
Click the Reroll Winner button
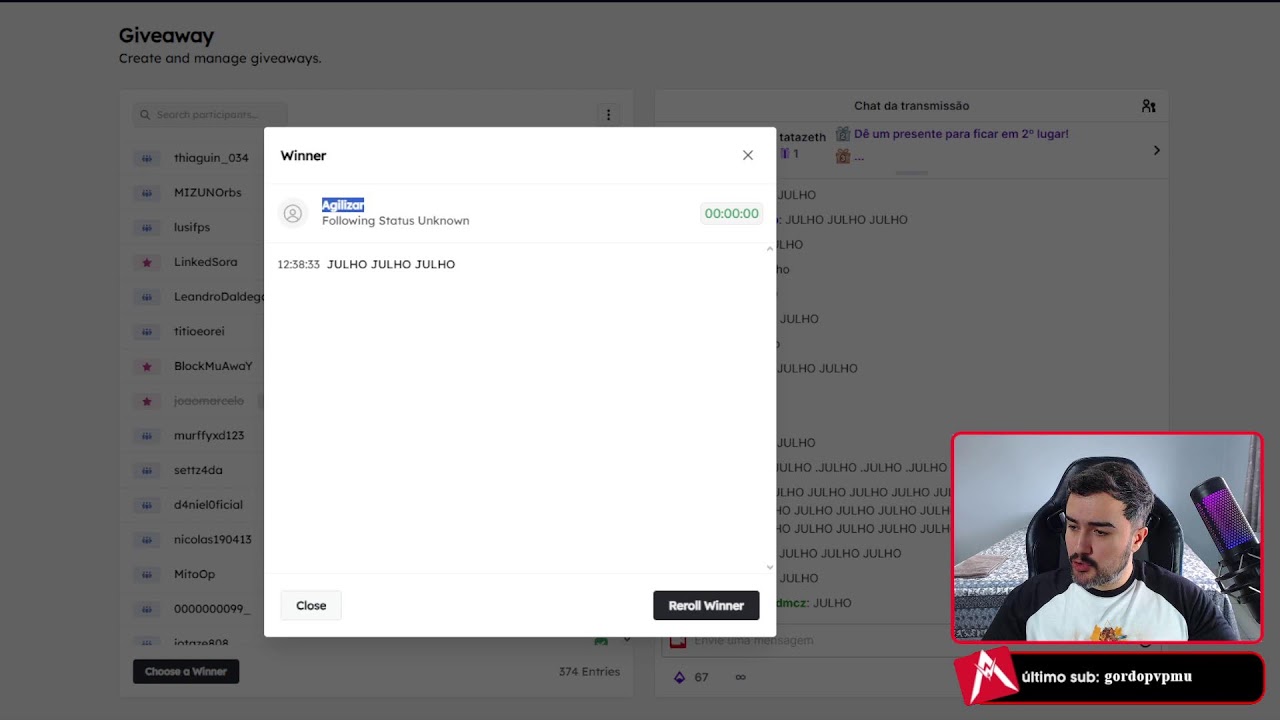point(706,605)
